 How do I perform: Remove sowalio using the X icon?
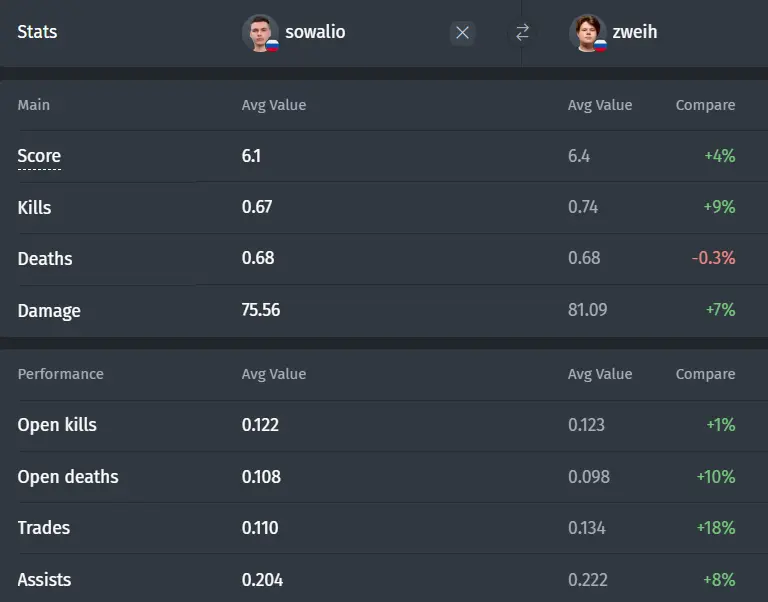pyautogui.click(x=462, y=33)
